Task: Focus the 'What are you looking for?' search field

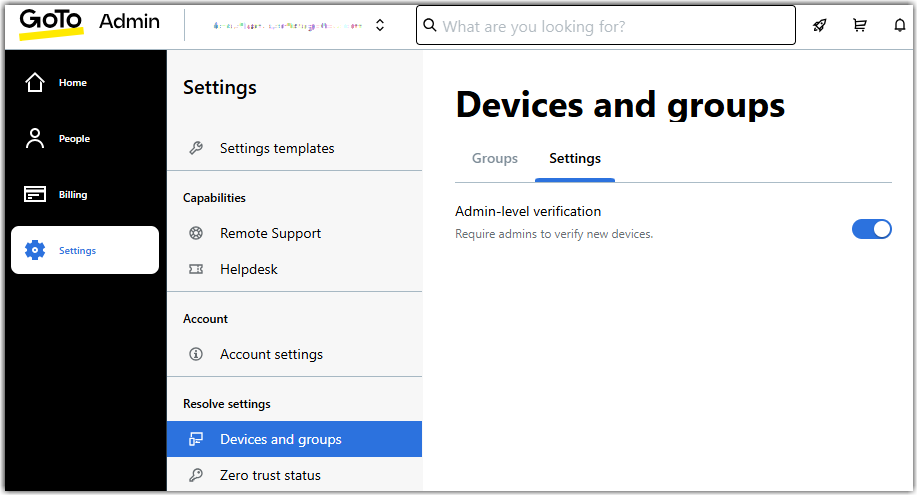Action: coord(610,26)
